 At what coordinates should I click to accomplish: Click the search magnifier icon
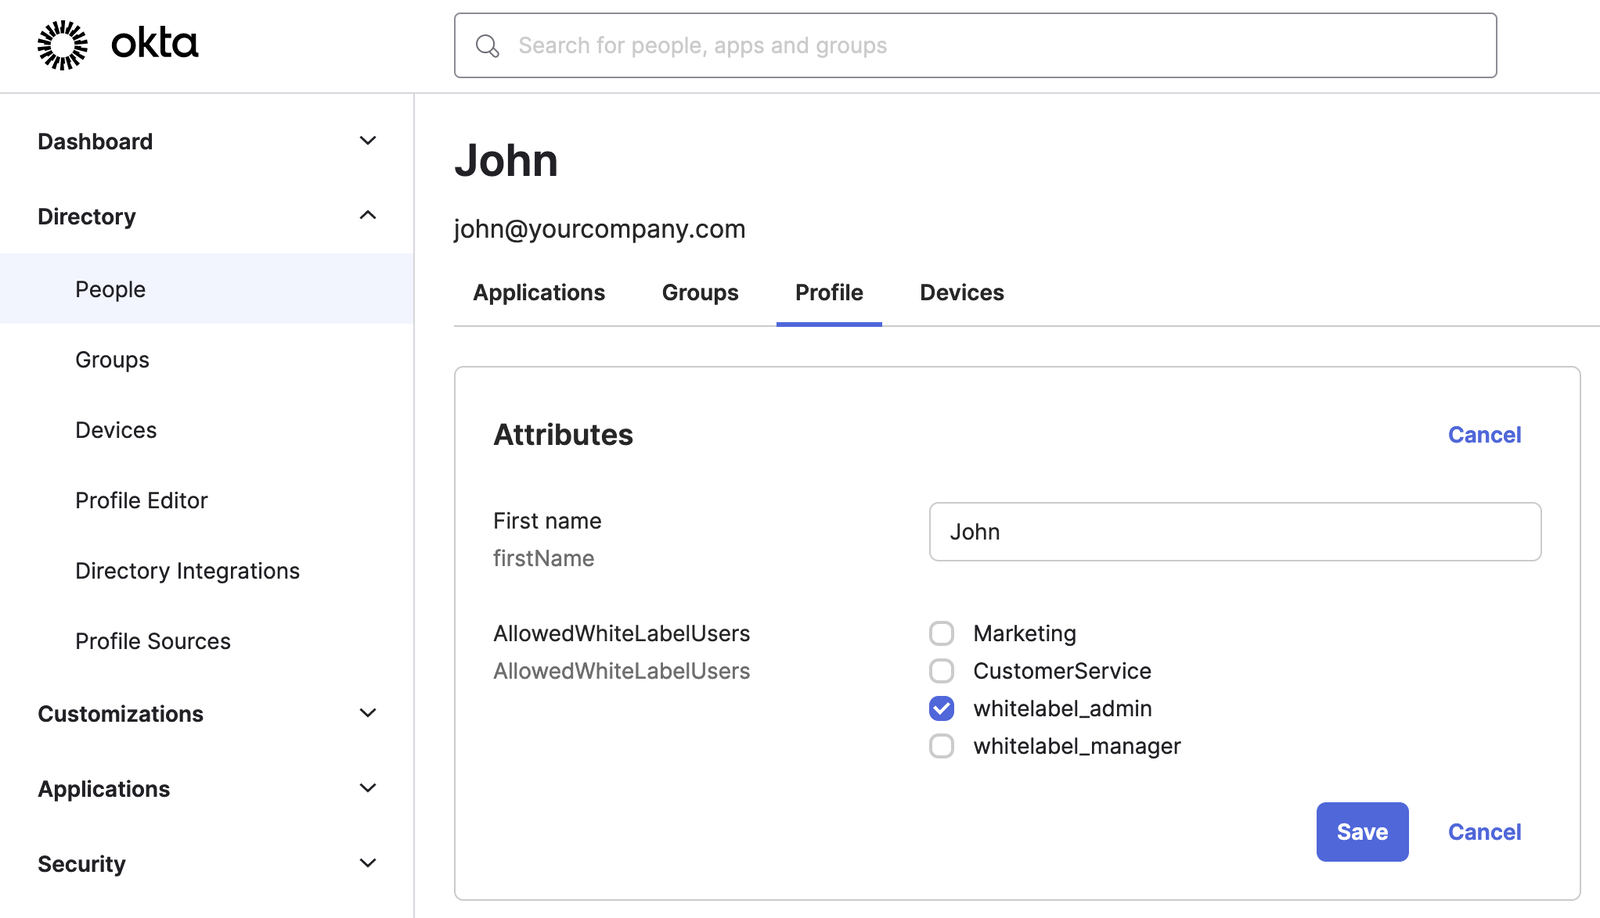tap(487, 46)
